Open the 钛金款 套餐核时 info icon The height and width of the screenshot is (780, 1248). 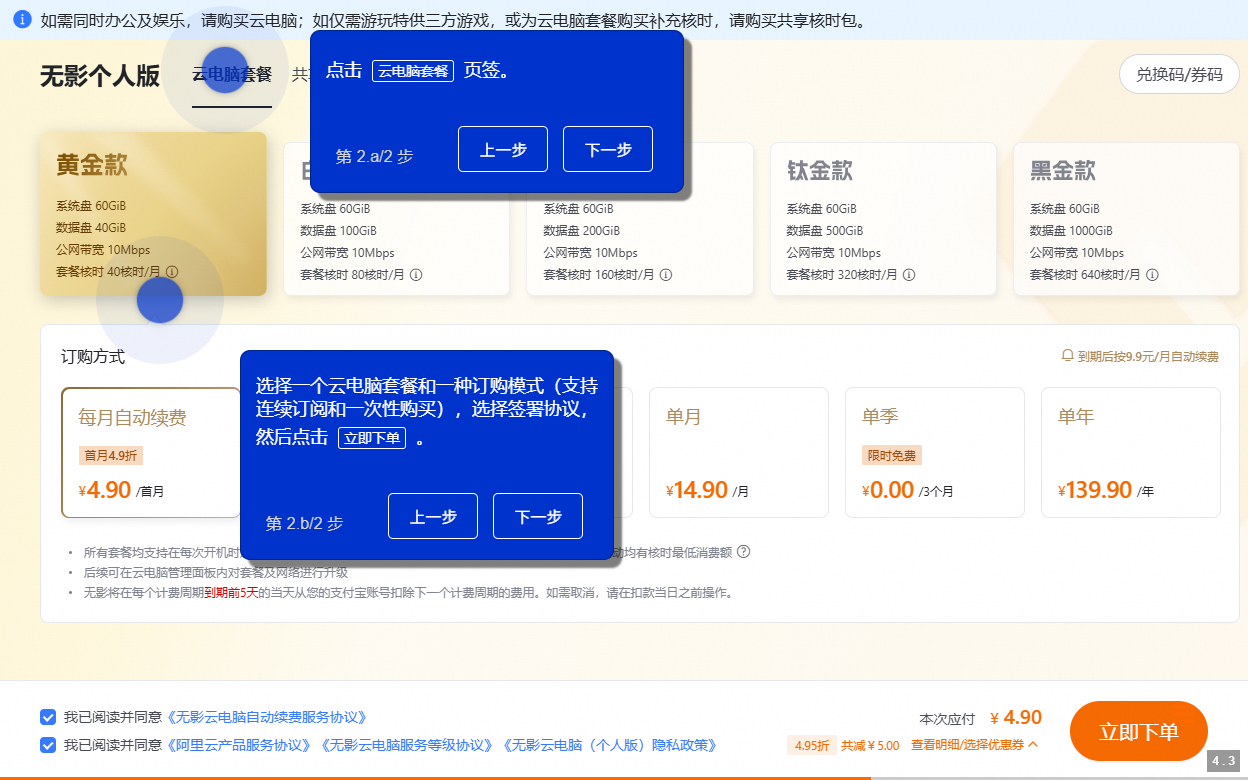909,274
